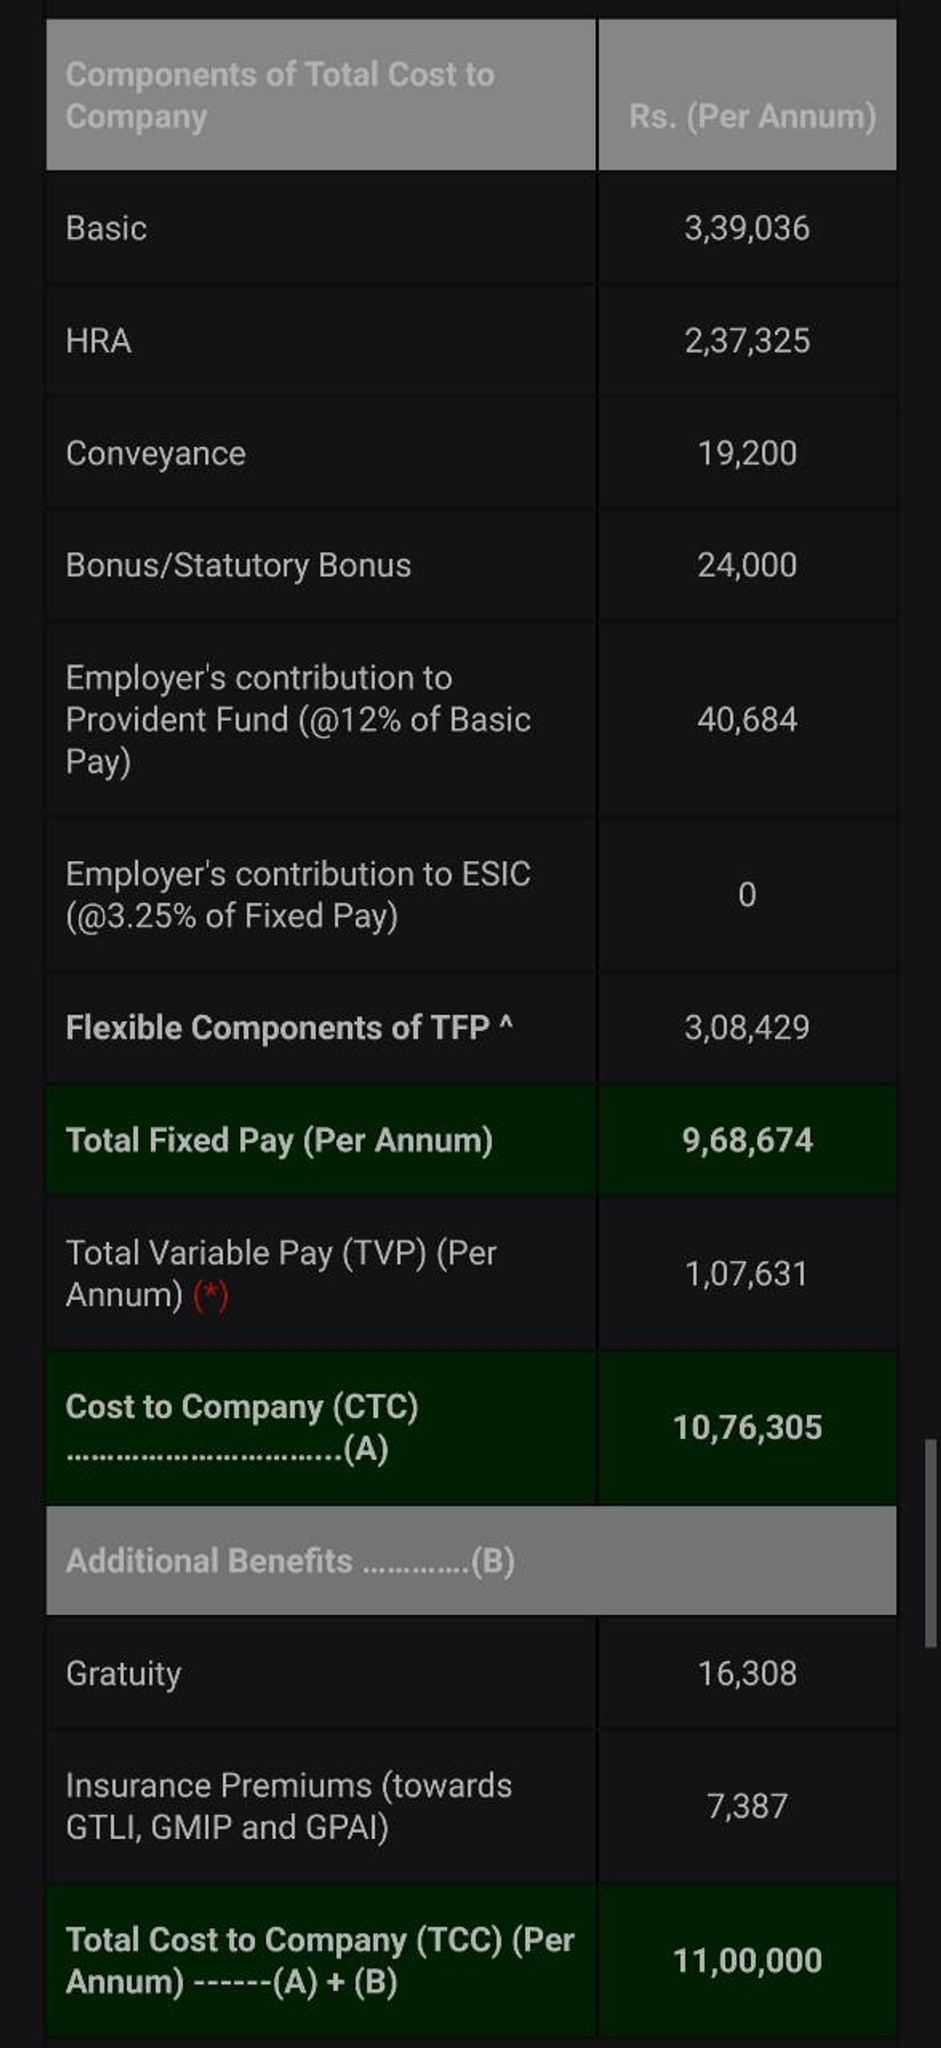Click the Total Fixed Pay row
The width and height of the screenshot is (941, 2048).
[471, 1141]
